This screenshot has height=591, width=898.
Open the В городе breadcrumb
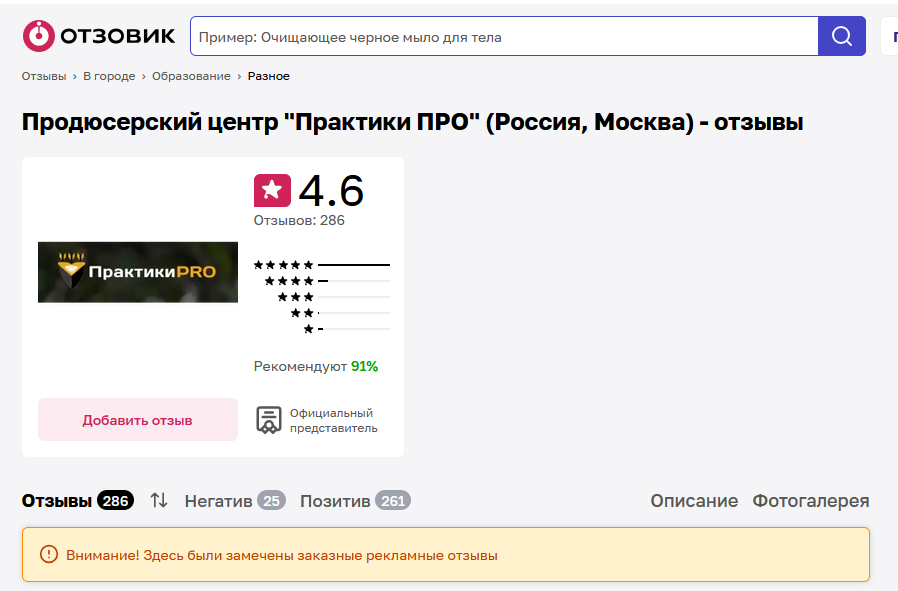pos(109,76)
